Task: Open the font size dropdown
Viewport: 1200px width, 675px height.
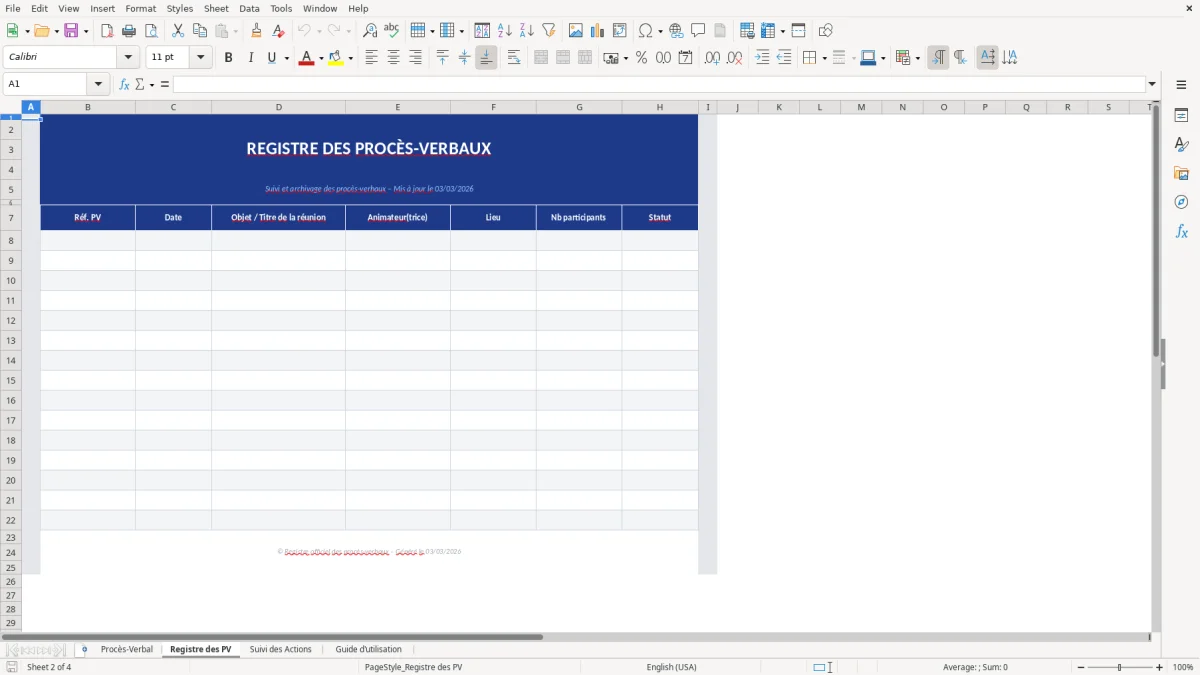Action: click(x=199, y=57)
